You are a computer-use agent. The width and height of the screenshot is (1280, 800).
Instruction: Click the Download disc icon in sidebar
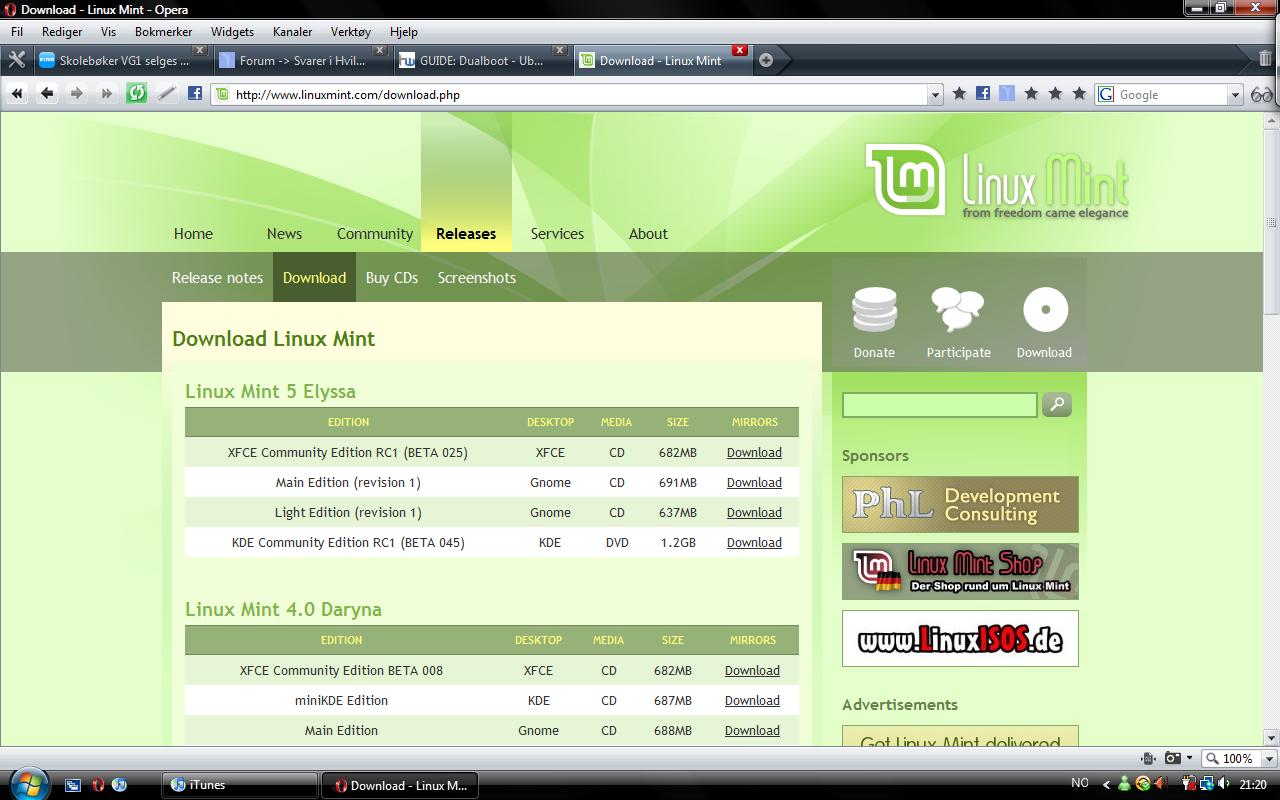(1045, 310)
